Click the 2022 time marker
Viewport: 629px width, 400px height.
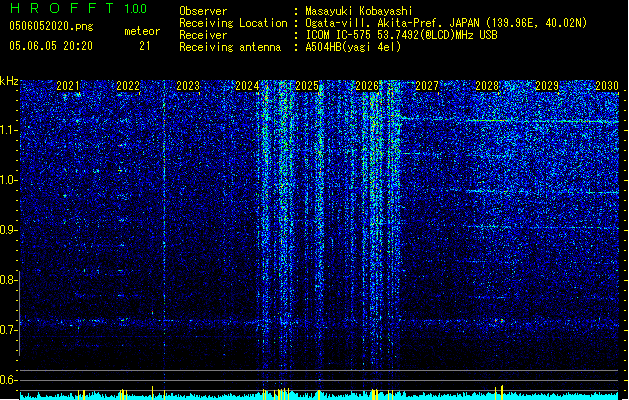pos(128,86)
